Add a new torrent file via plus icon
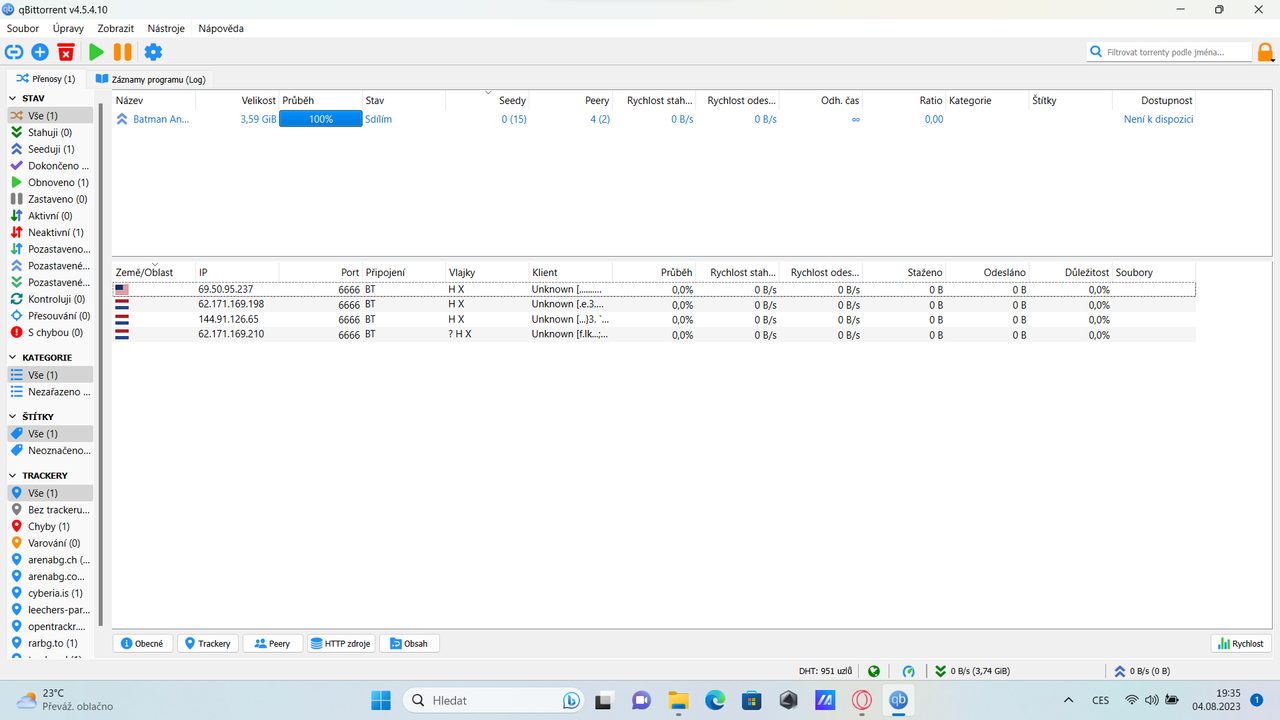Viewport: 1280px width, 720px height. coord(40,51)
